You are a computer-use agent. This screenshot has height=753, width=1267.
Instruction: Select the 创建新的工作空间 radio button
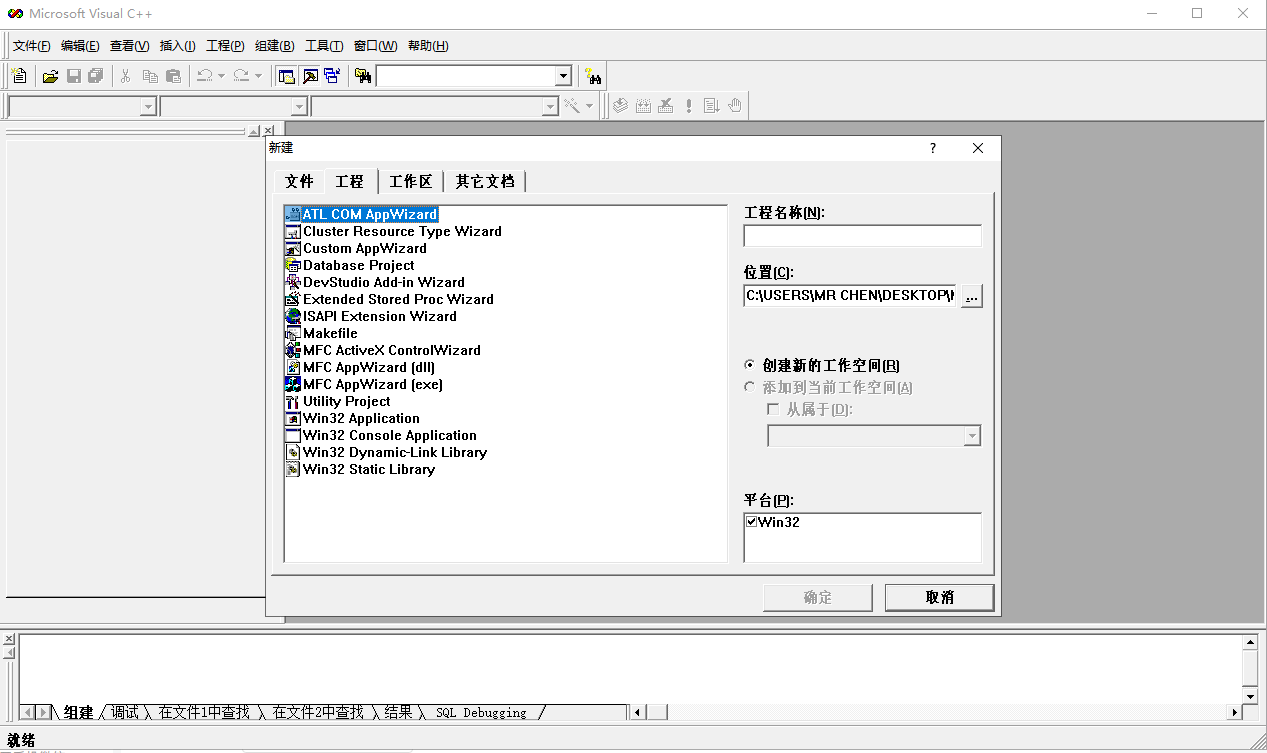(749, 365)
